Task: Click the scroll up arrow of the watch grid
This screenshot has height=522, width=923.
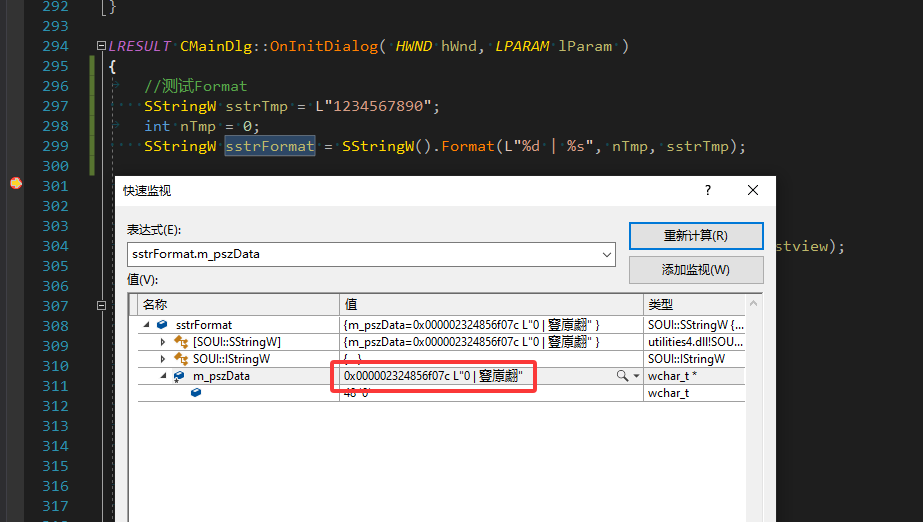Action: coord(753,304)
